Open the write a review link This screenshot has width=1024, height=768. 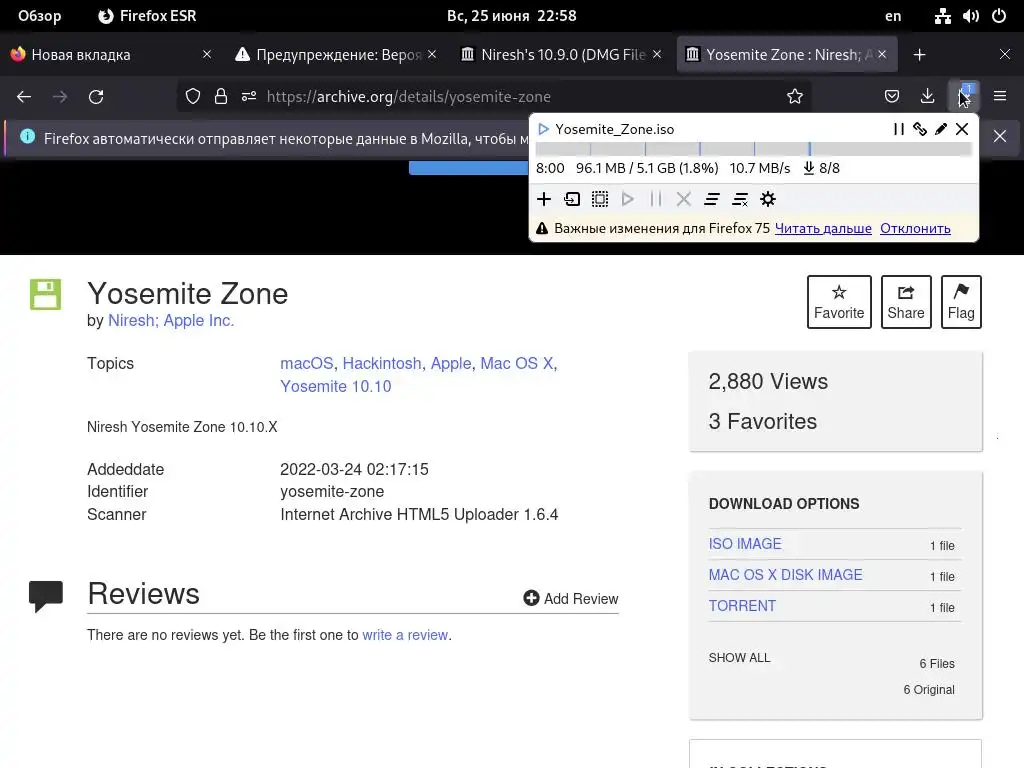point(405,635)
